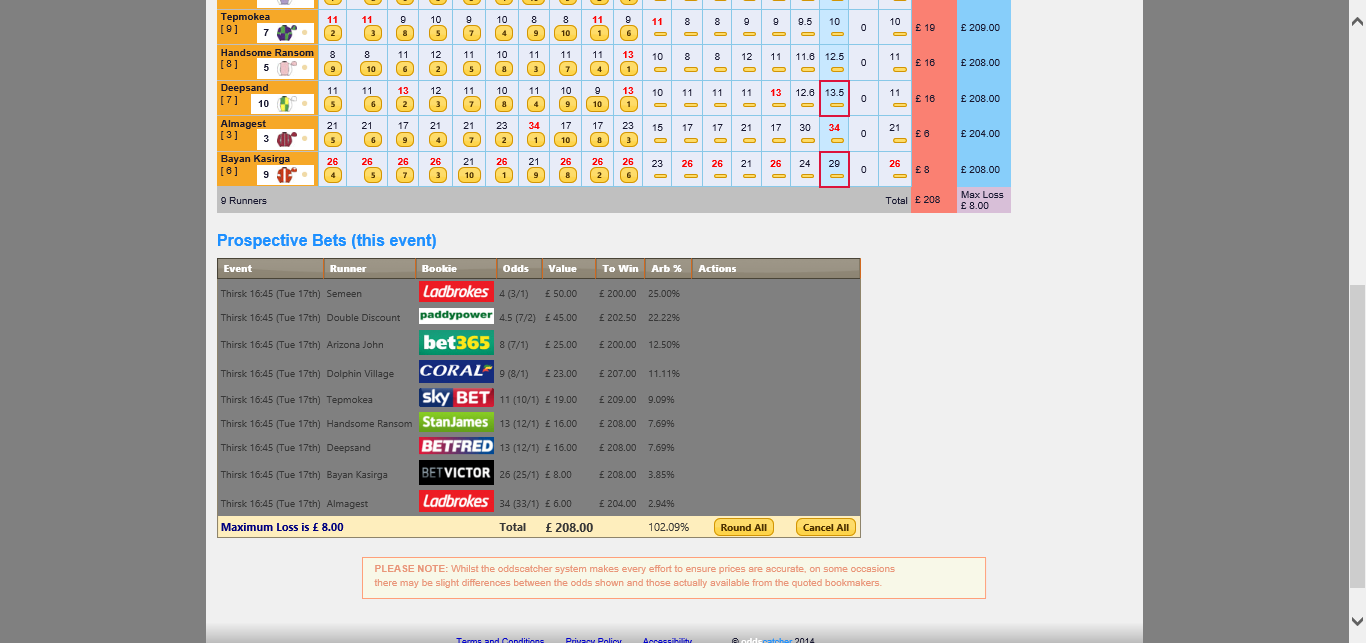1366x643 pixels.
Task: Select the Tepmokea runner name
Action: [245, 17]
